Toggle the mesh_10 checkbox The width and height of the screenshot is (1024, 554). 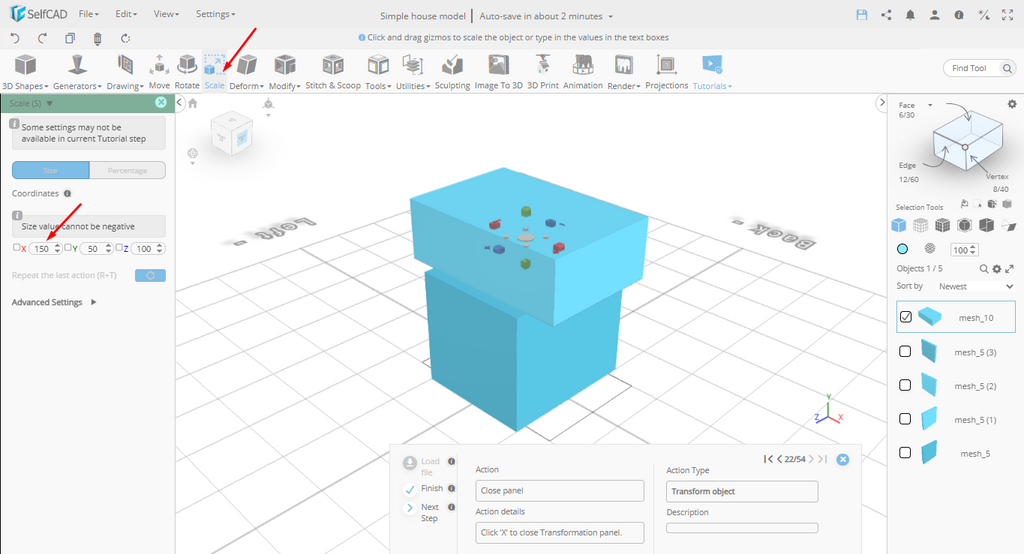tap(905, 317)
